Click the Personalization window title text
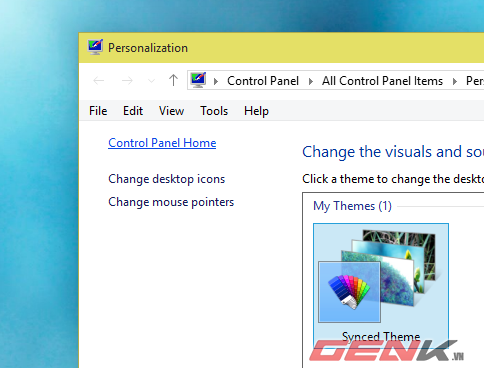Viewport: 484px width, 368px height. [148, 48]
